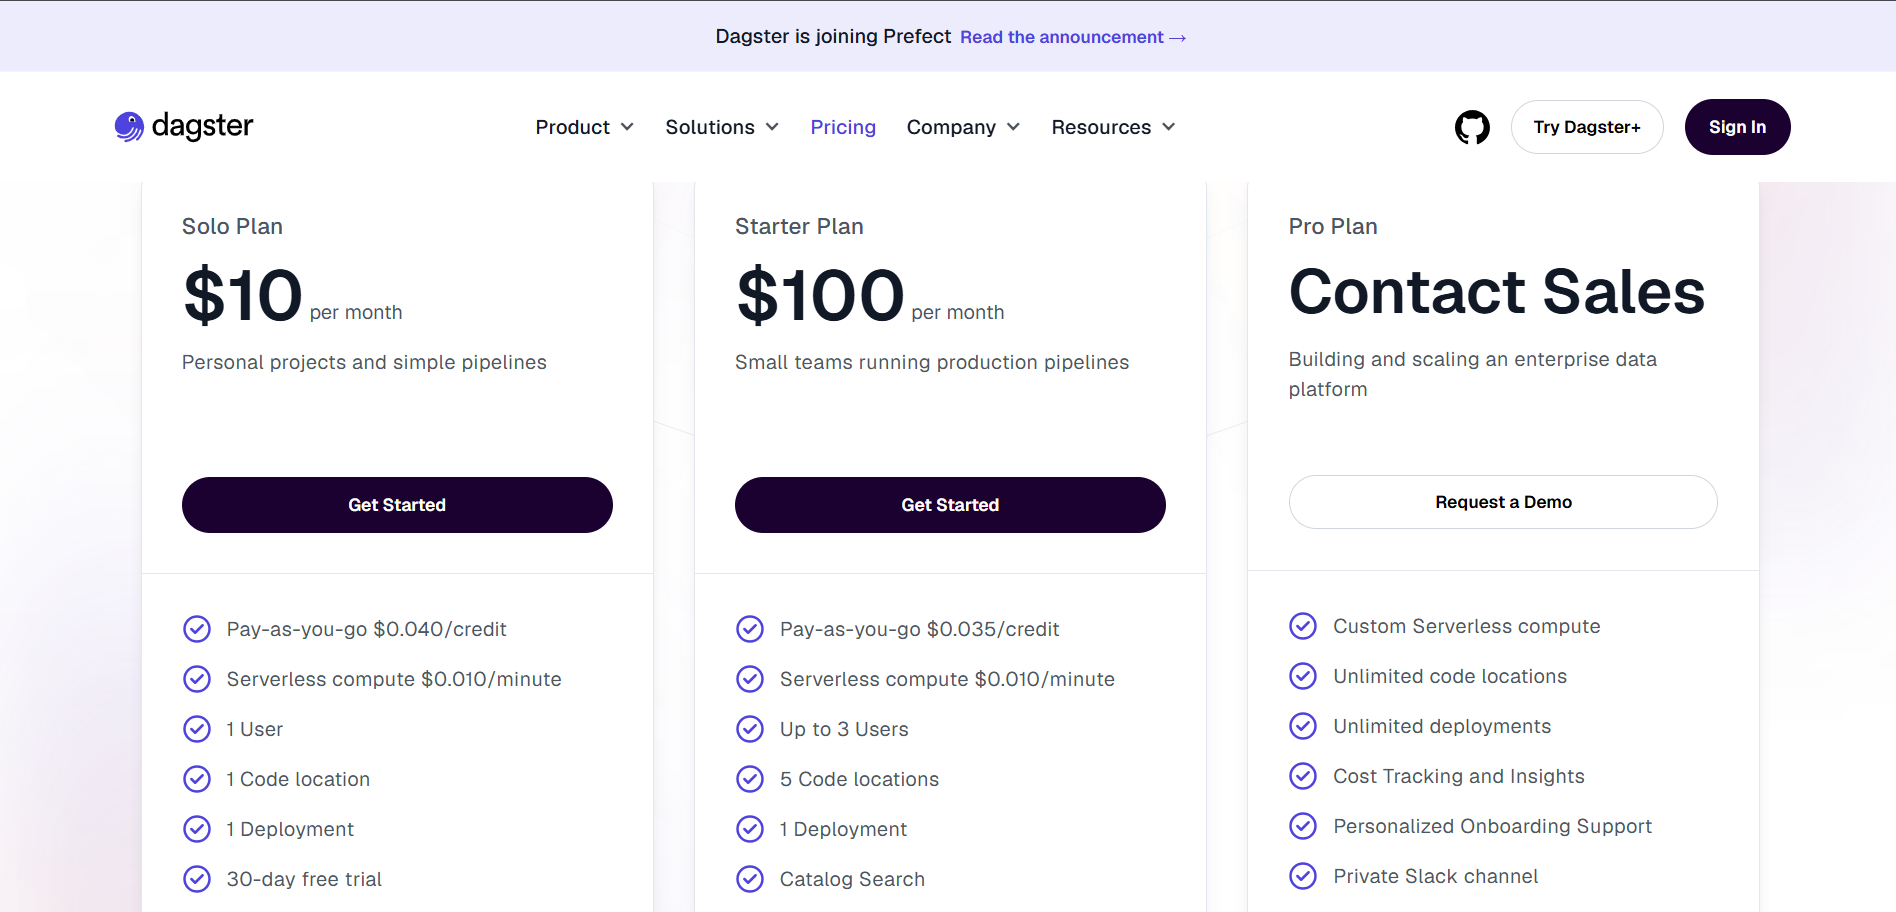Image resolution: width=1896 pixels, height=912 pixels.
Task: Click checkmark beside Private Slack channel
Action: [x=1303, y=876]
